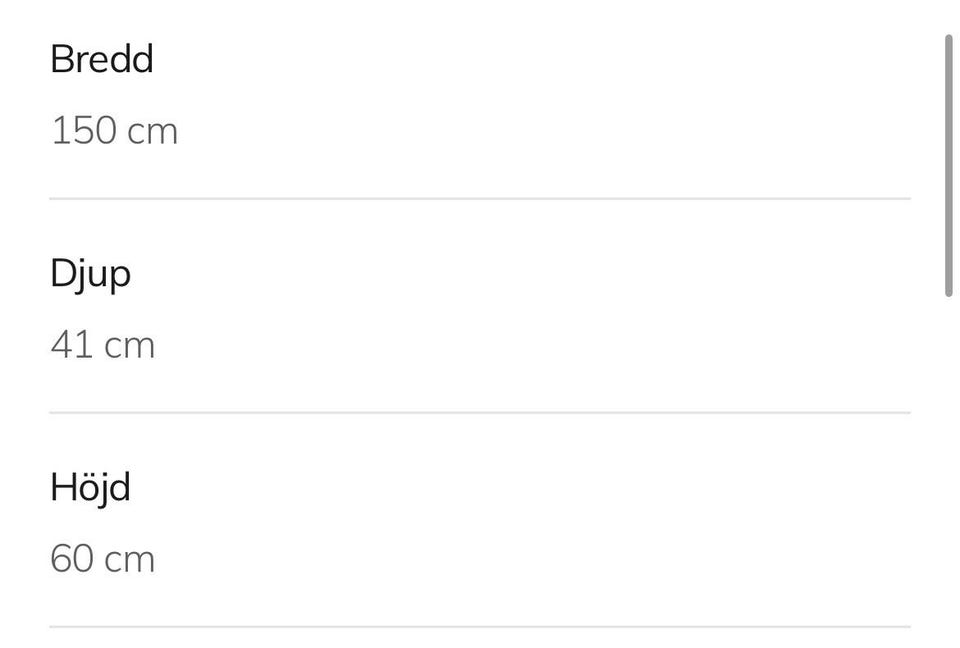The height and width of the screenshot is (648, 960).
Task: Click the divider line below 150 cm
Action: (480, 198)
